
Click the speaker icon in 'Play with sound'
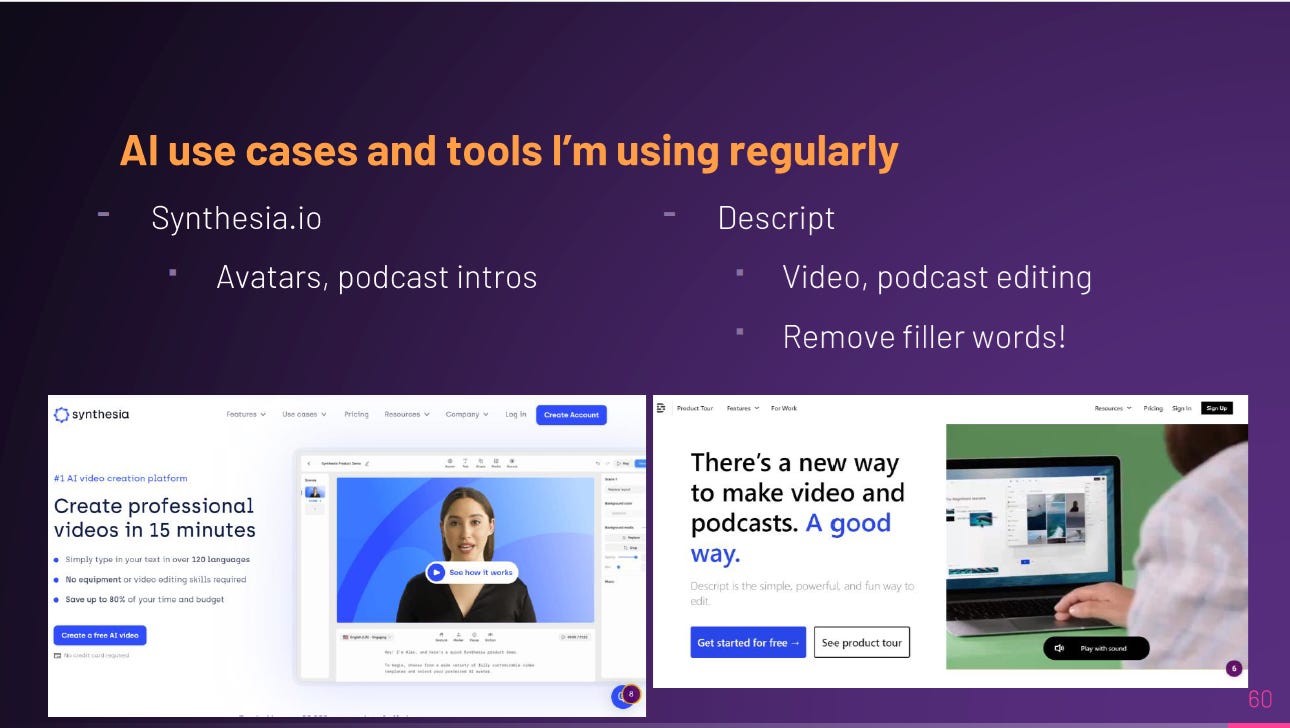pos(1060,648)
